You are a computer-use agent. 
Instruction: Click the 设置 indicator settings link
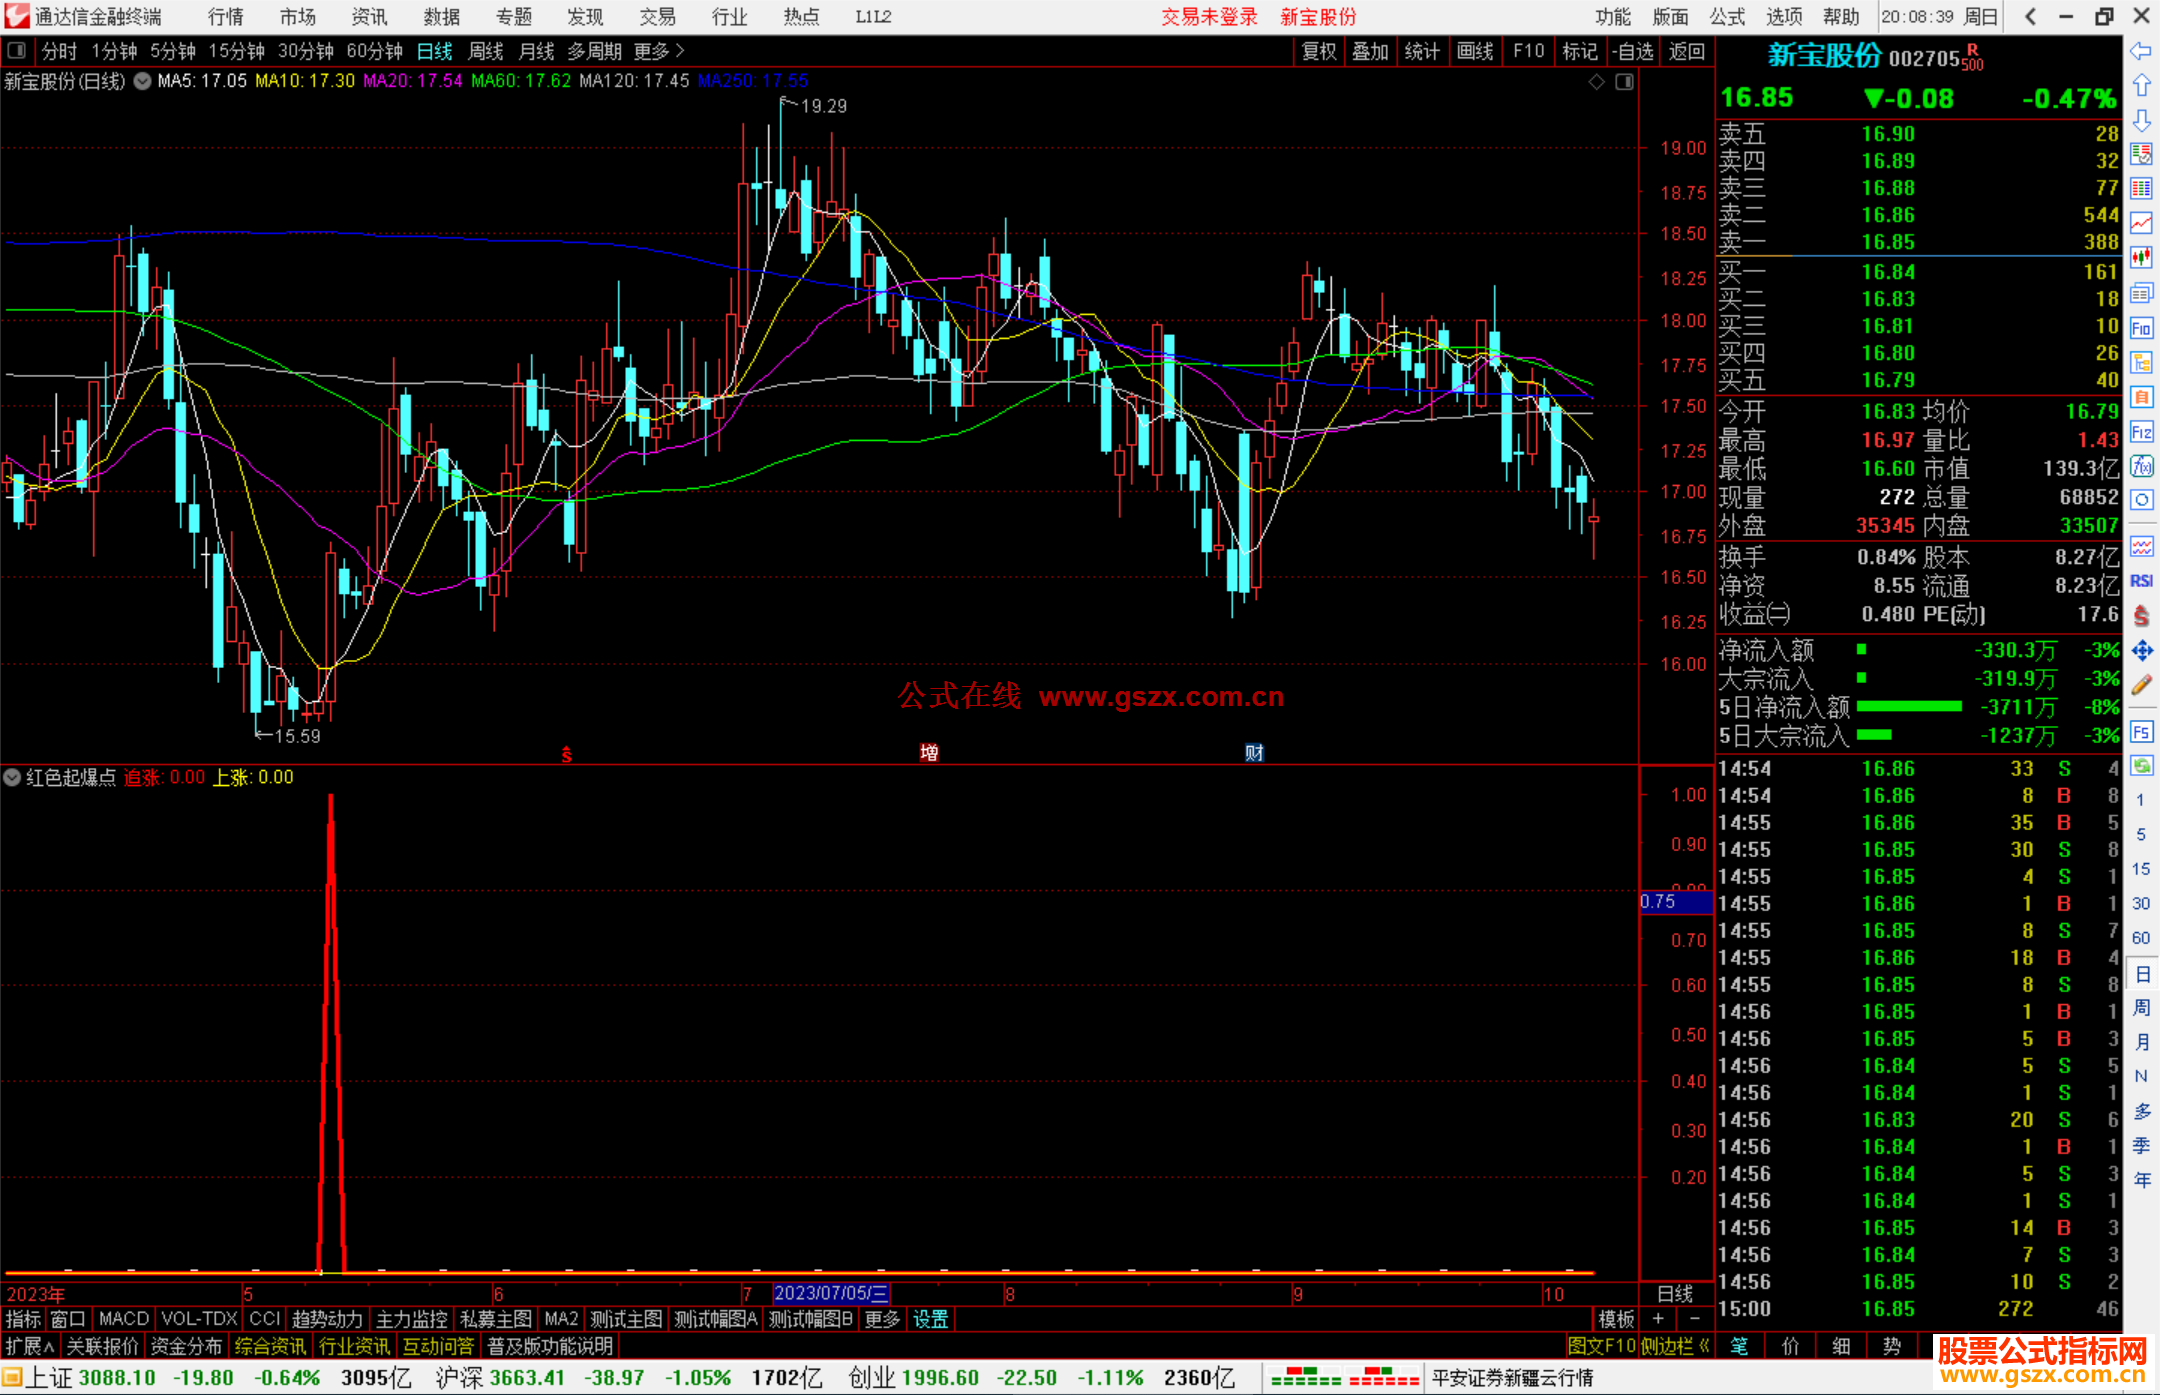click(x=930, y=1319)
